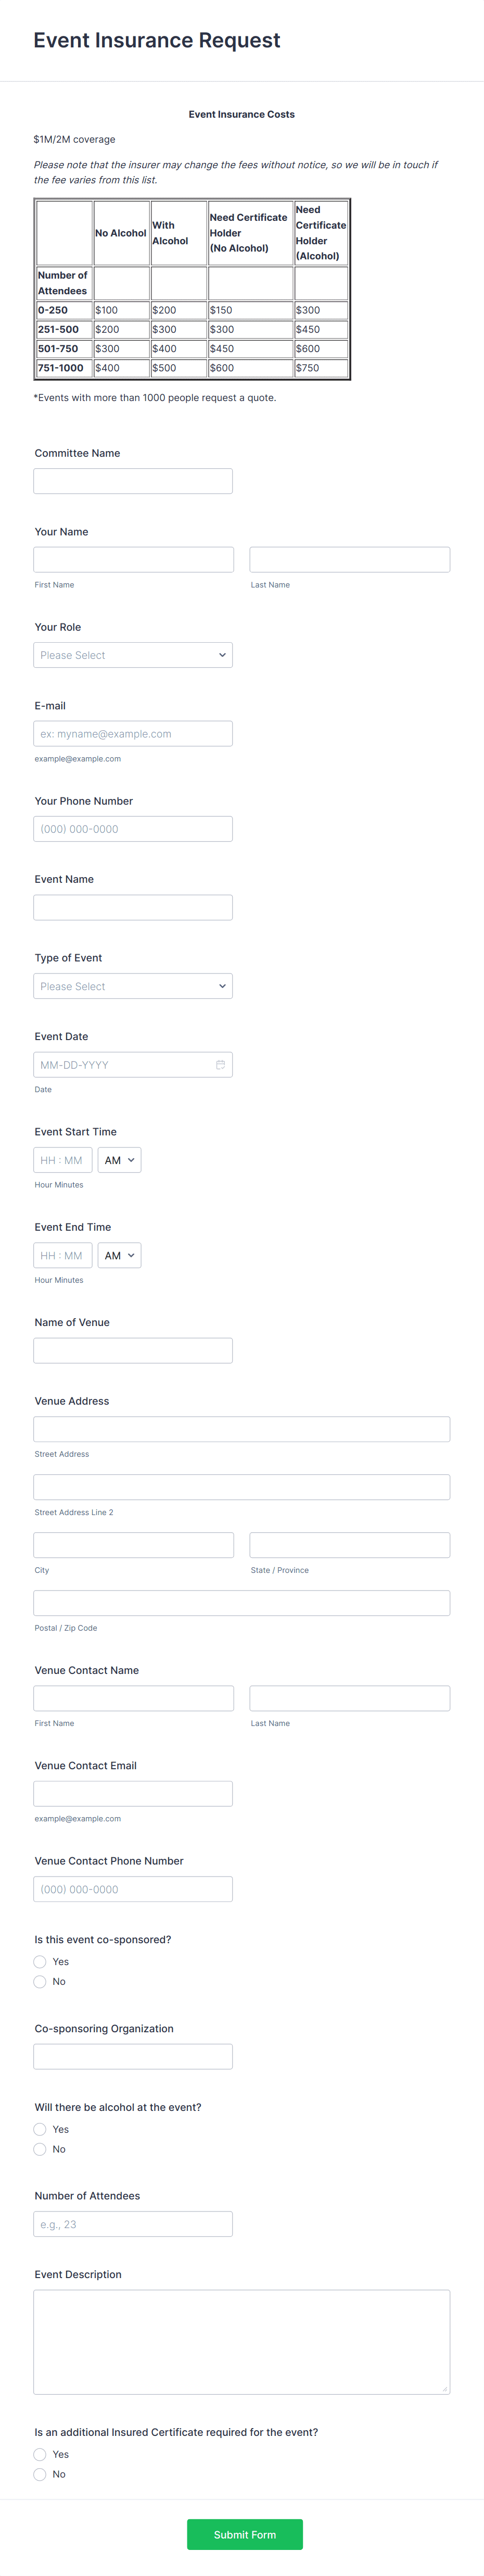Click the Submit Form button
This screenshot has height=2576, width=484.
[x=244, y=2534]
